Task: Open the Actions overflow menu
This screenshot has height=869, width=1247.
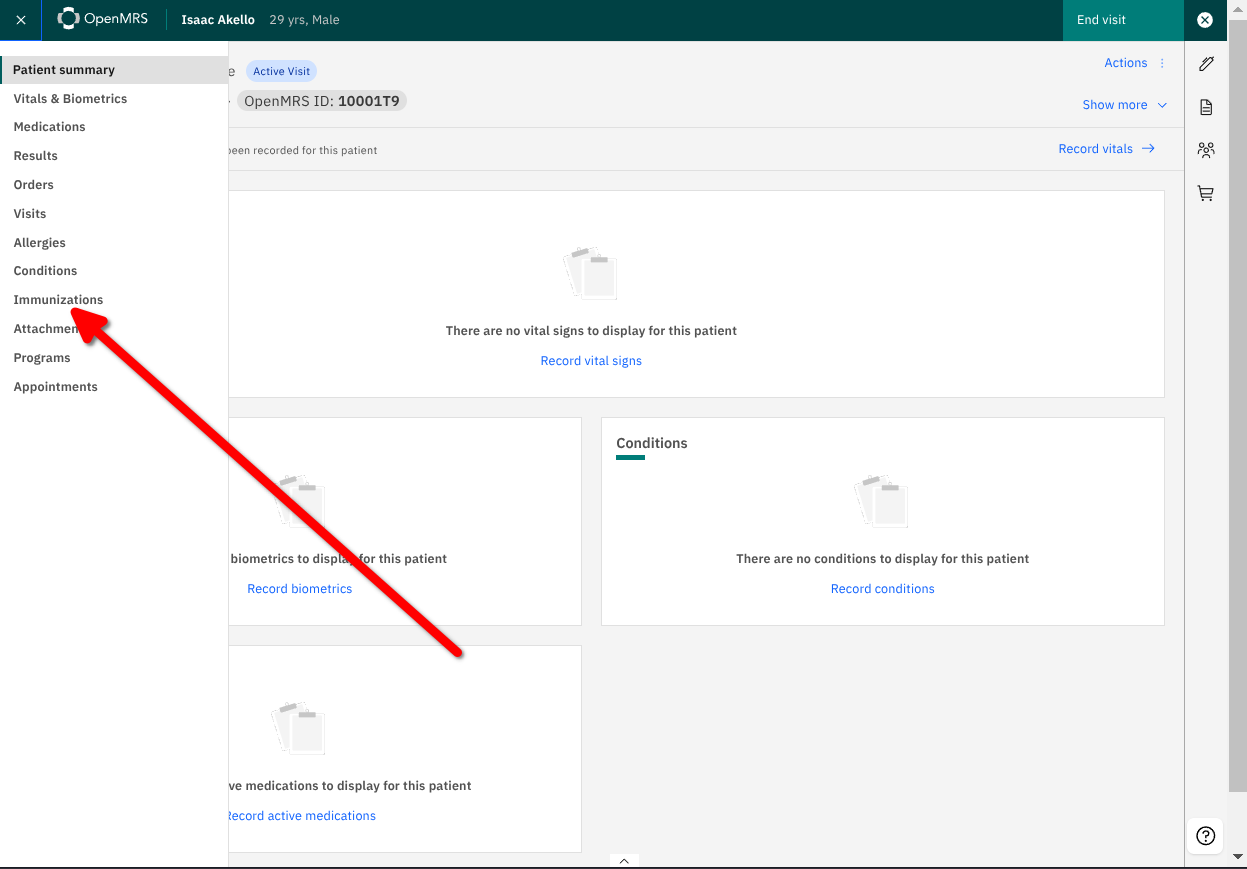Action: pos(1135,63)
